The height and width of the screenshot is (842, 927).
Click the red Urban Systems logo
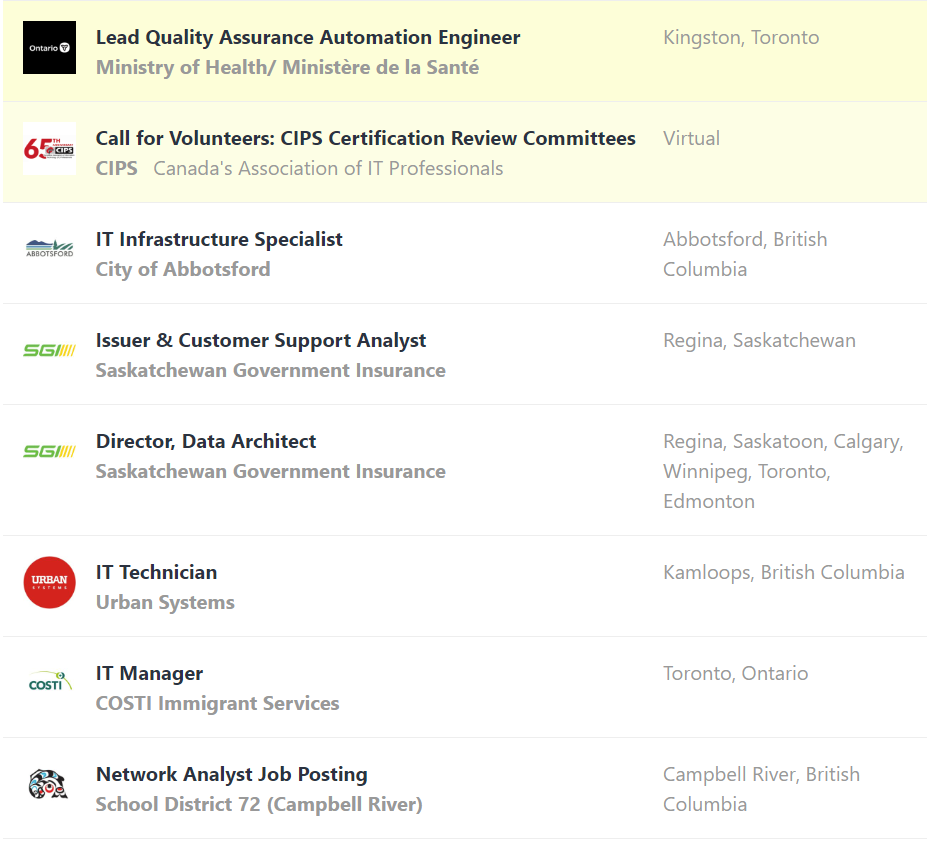tap(49, 582)
